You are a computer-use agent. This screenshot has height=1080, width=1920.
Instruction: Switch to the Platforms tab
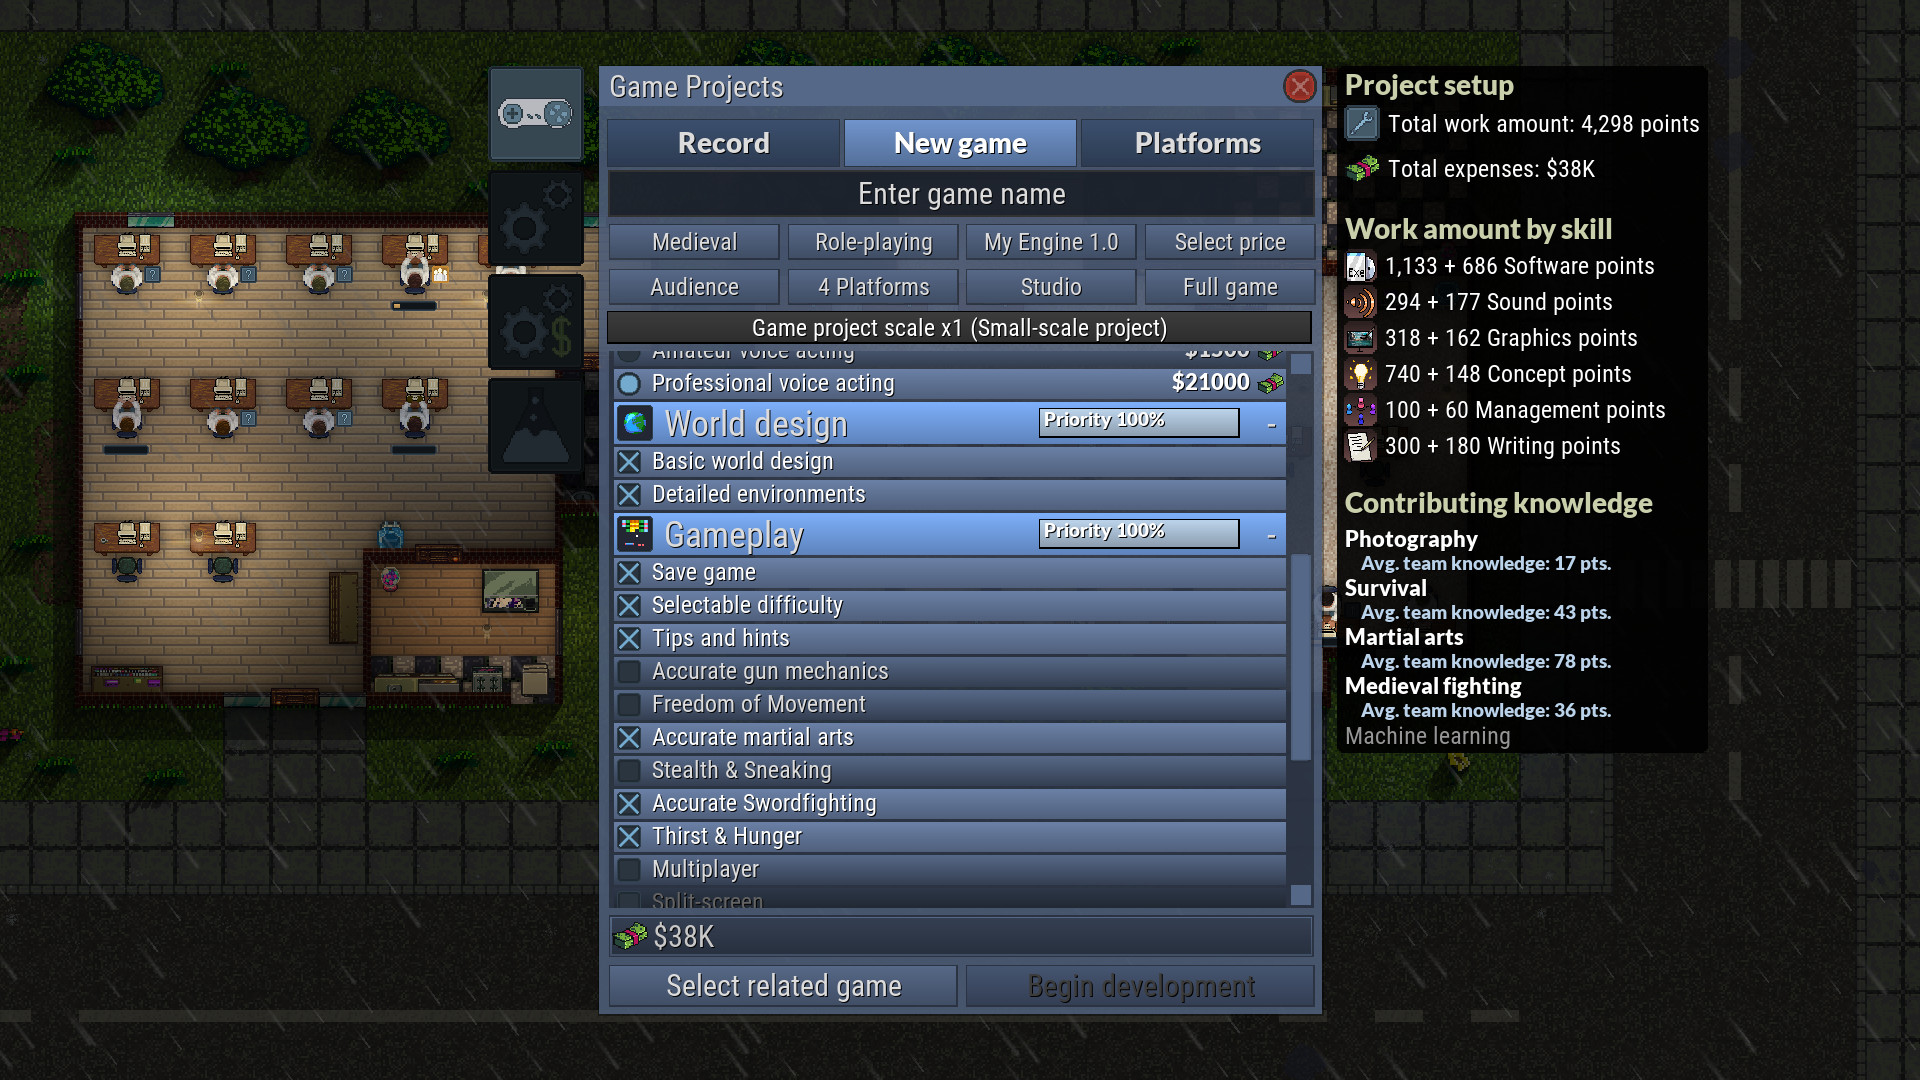coord(1195,142)
